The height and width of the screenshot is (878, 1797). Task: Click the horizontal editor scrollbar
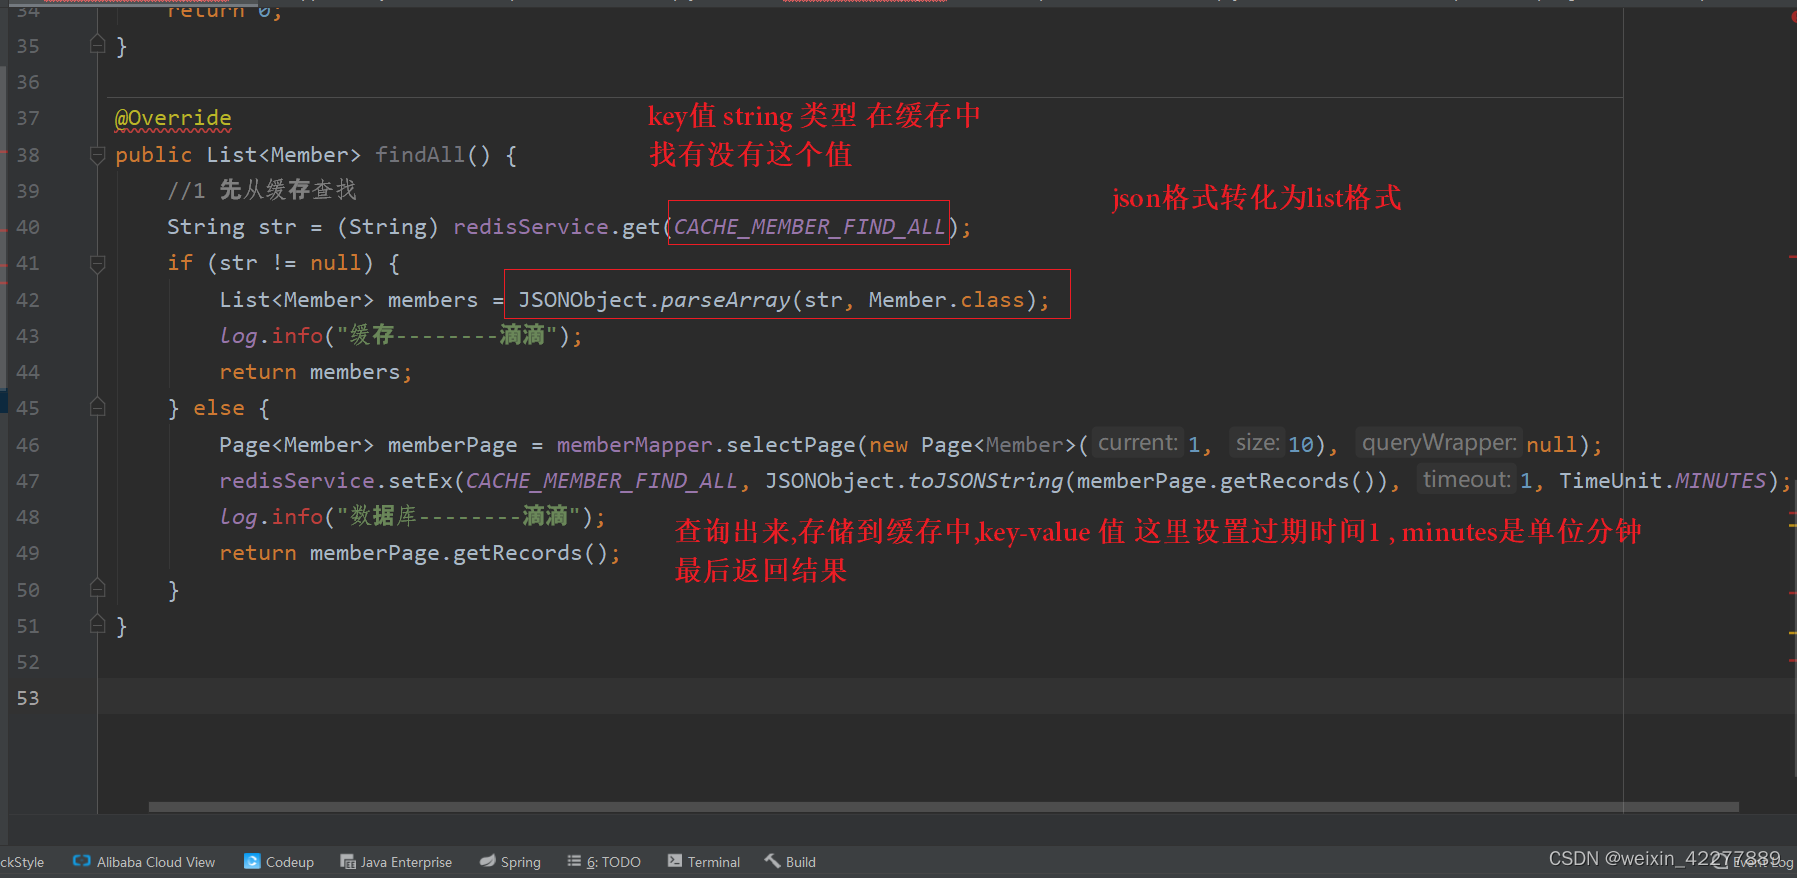point(943,806)
